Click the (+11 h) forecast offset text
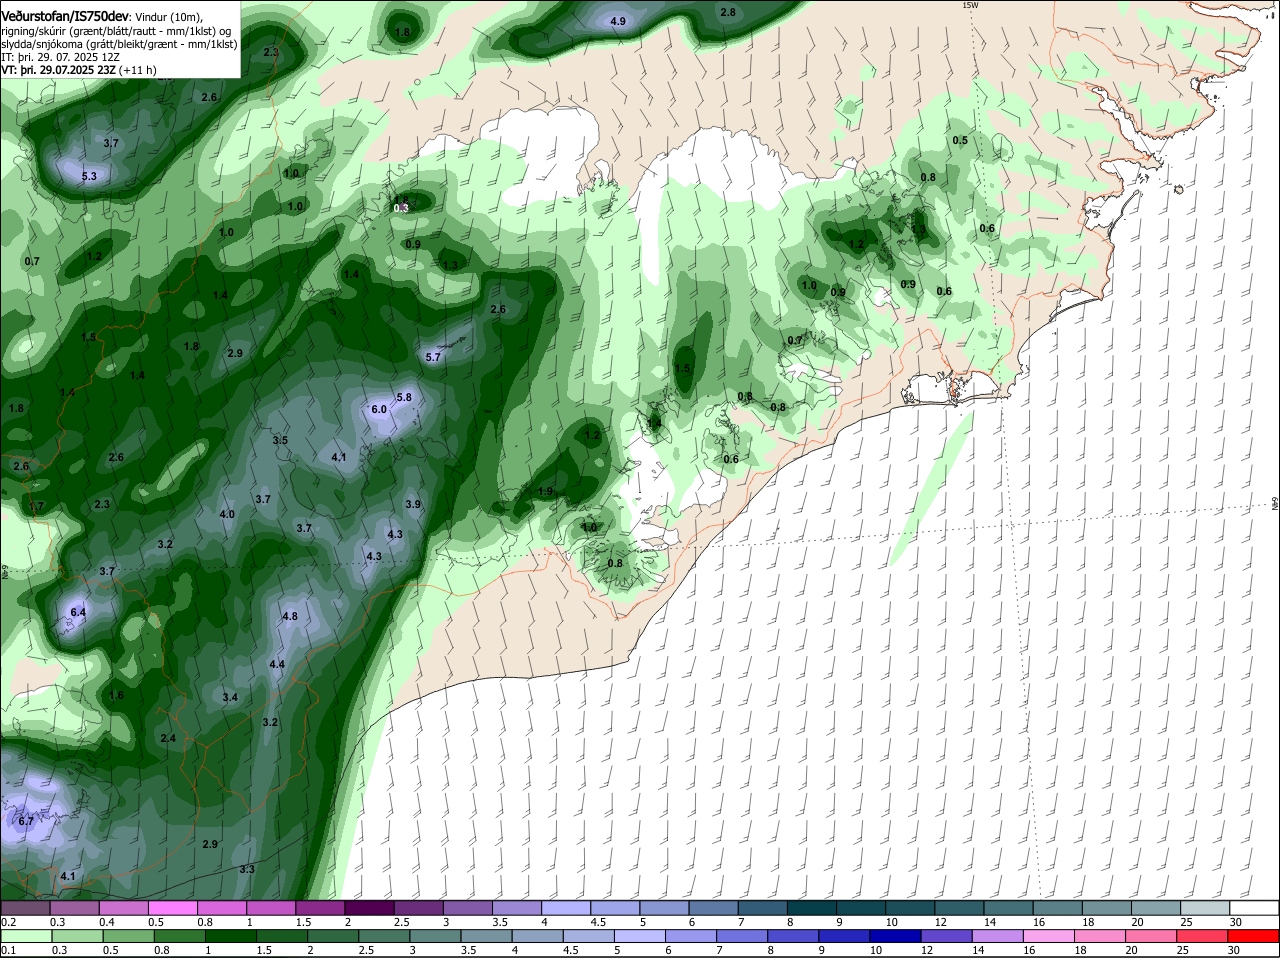 (136, 71)
